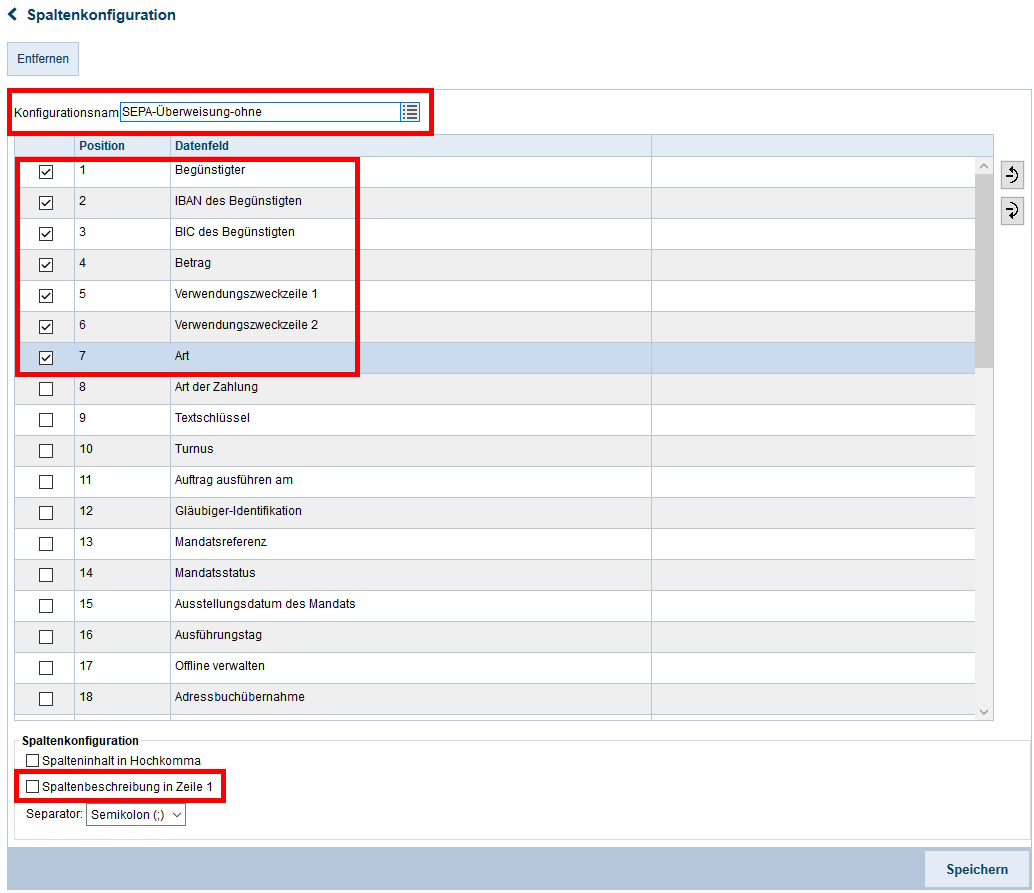Open configuration name list icon

point(410,112)
